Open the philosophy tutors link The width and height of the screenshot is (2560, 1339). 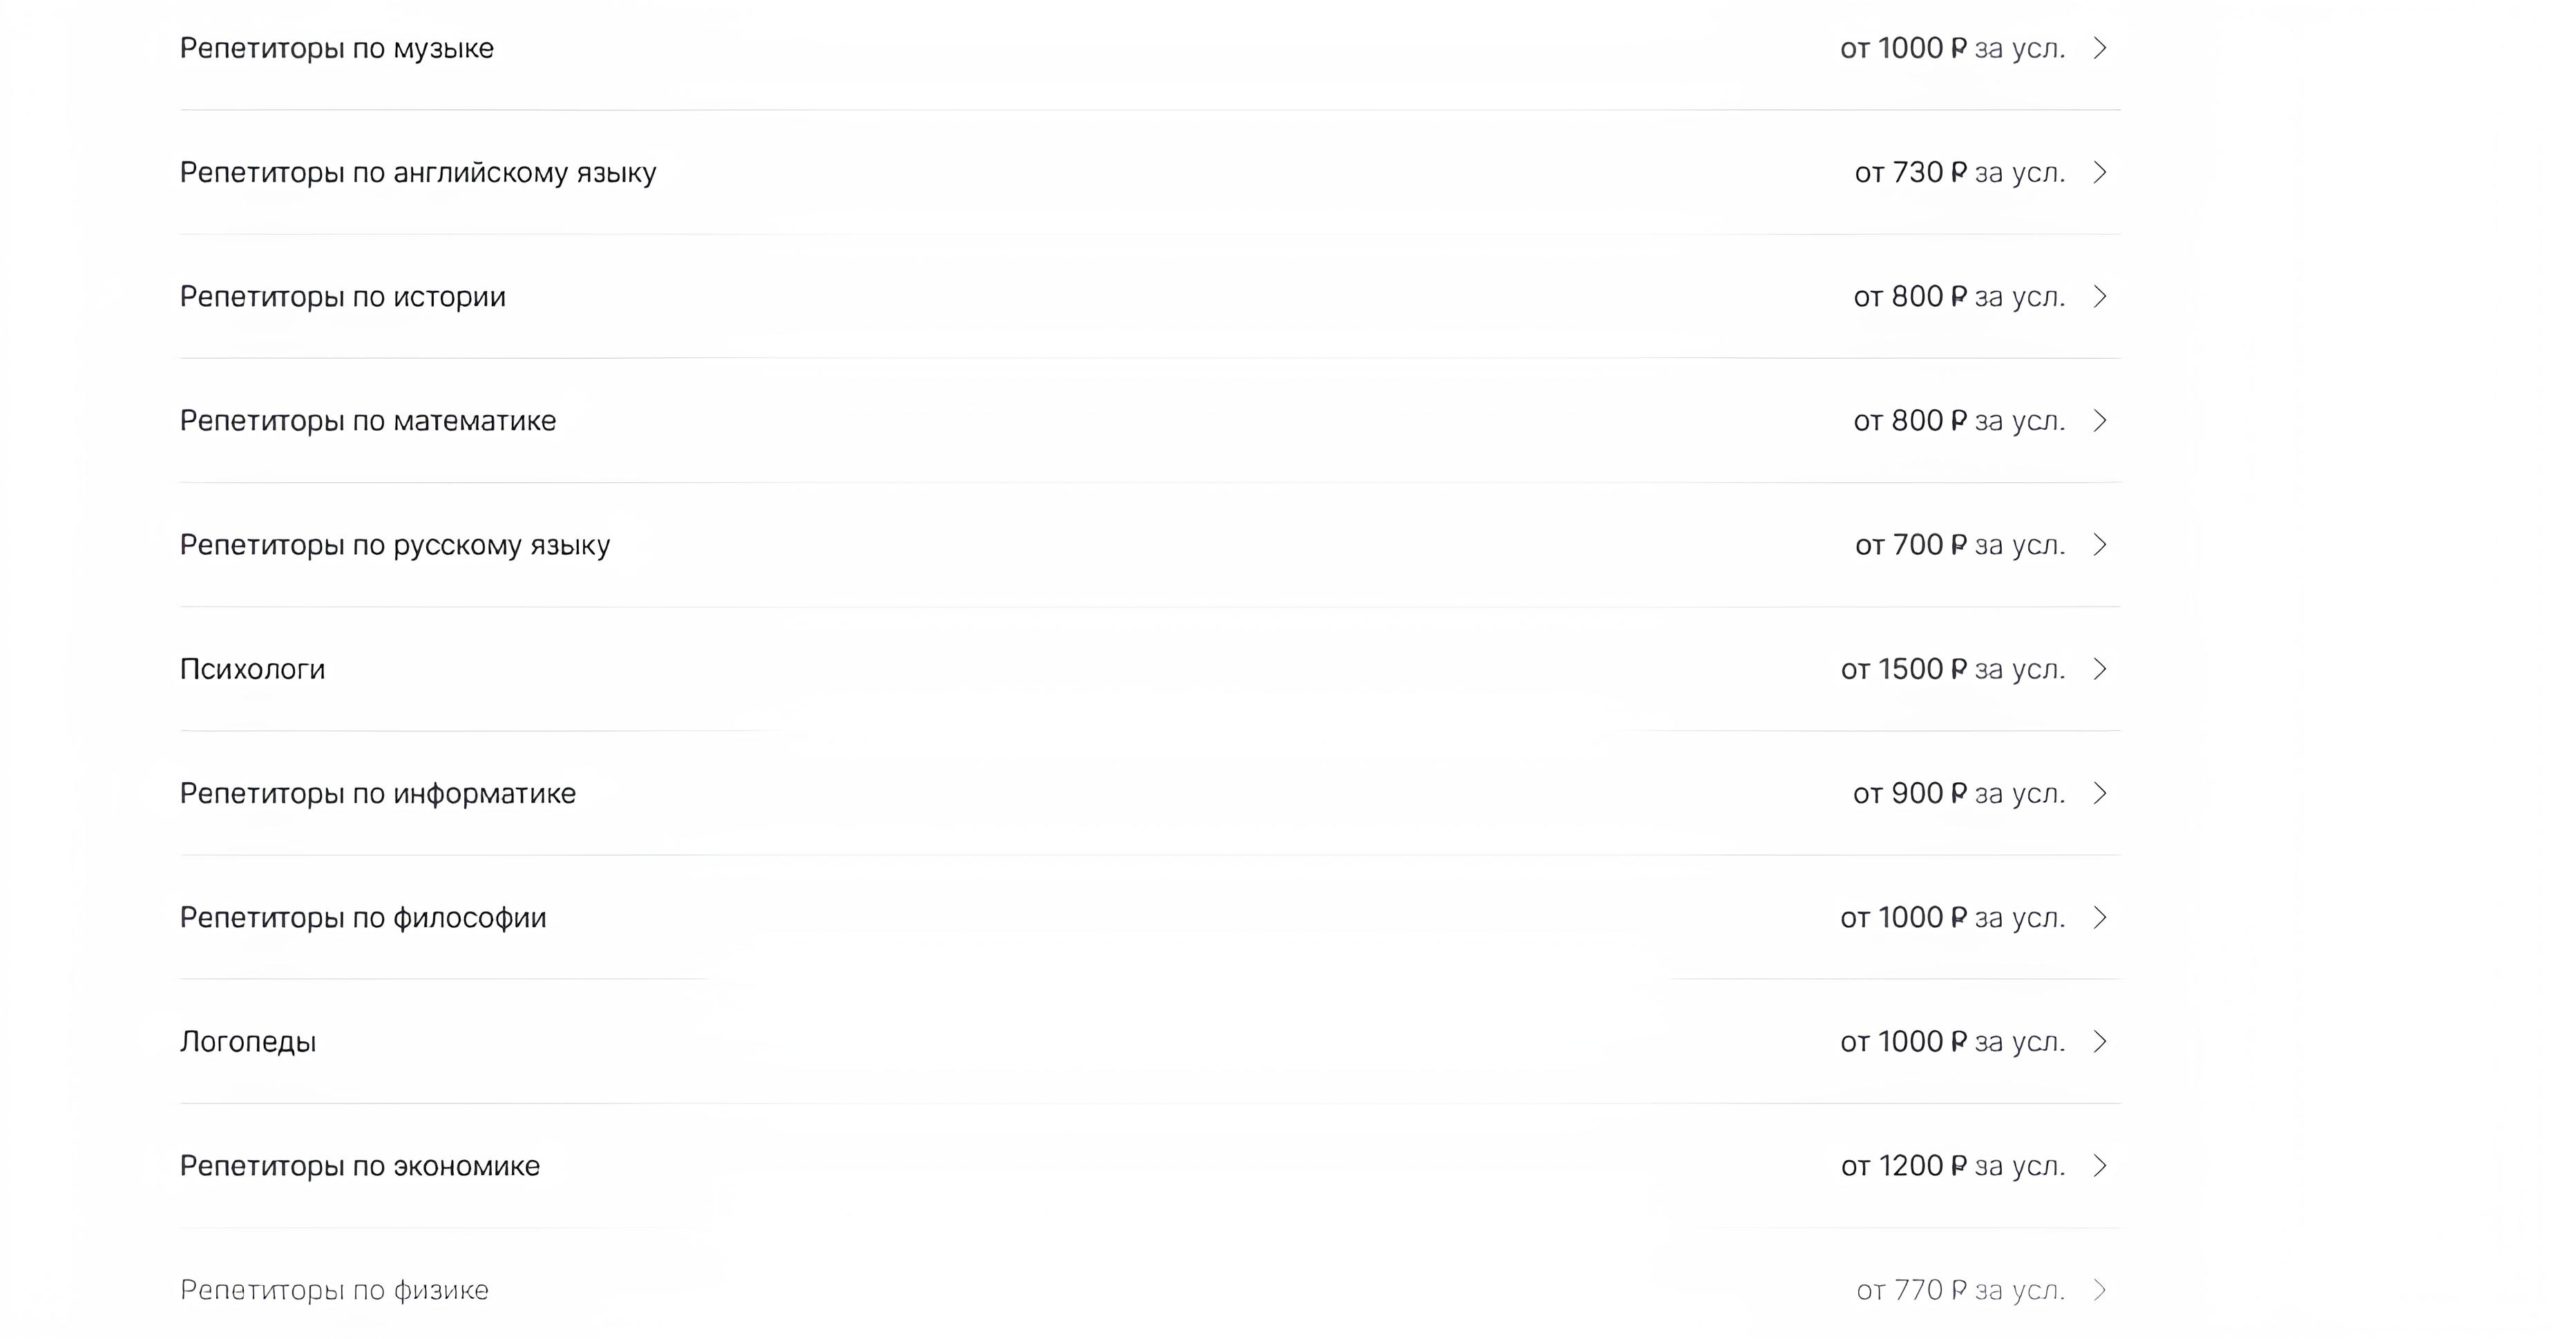tap(362, 918)
